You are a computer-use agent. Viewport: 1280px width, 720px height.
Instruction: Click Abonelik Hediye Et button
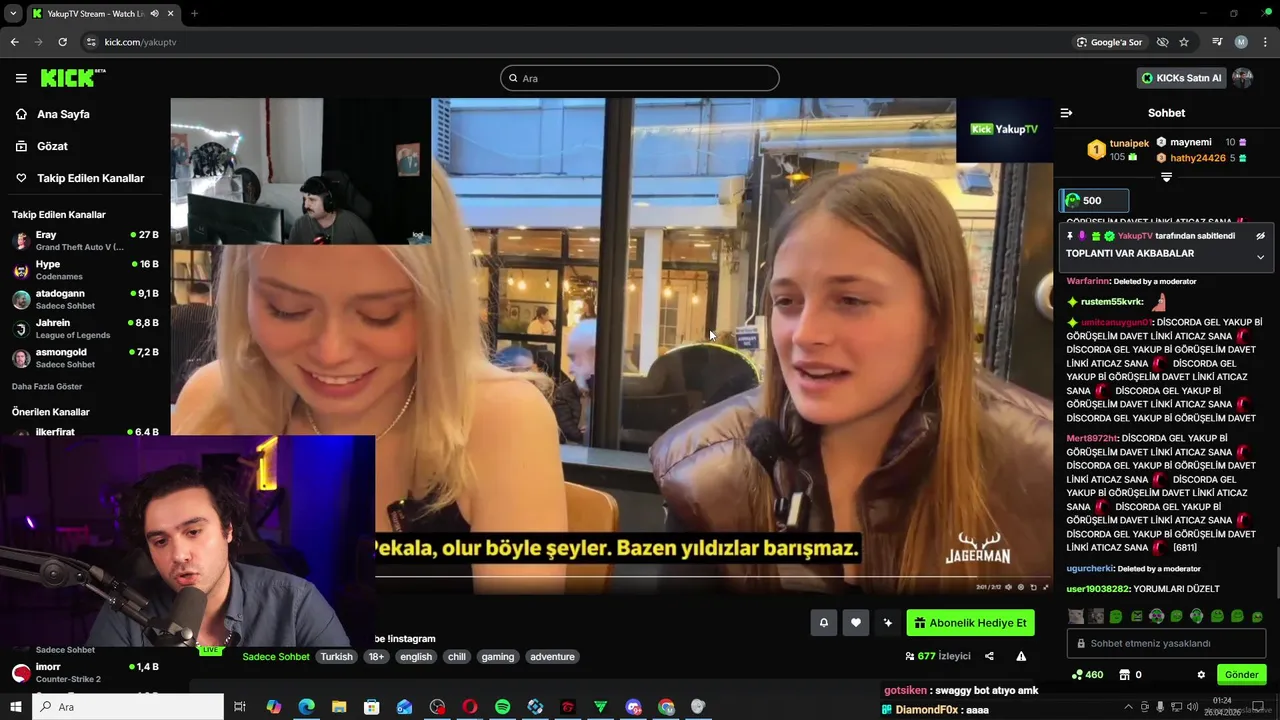970,623
